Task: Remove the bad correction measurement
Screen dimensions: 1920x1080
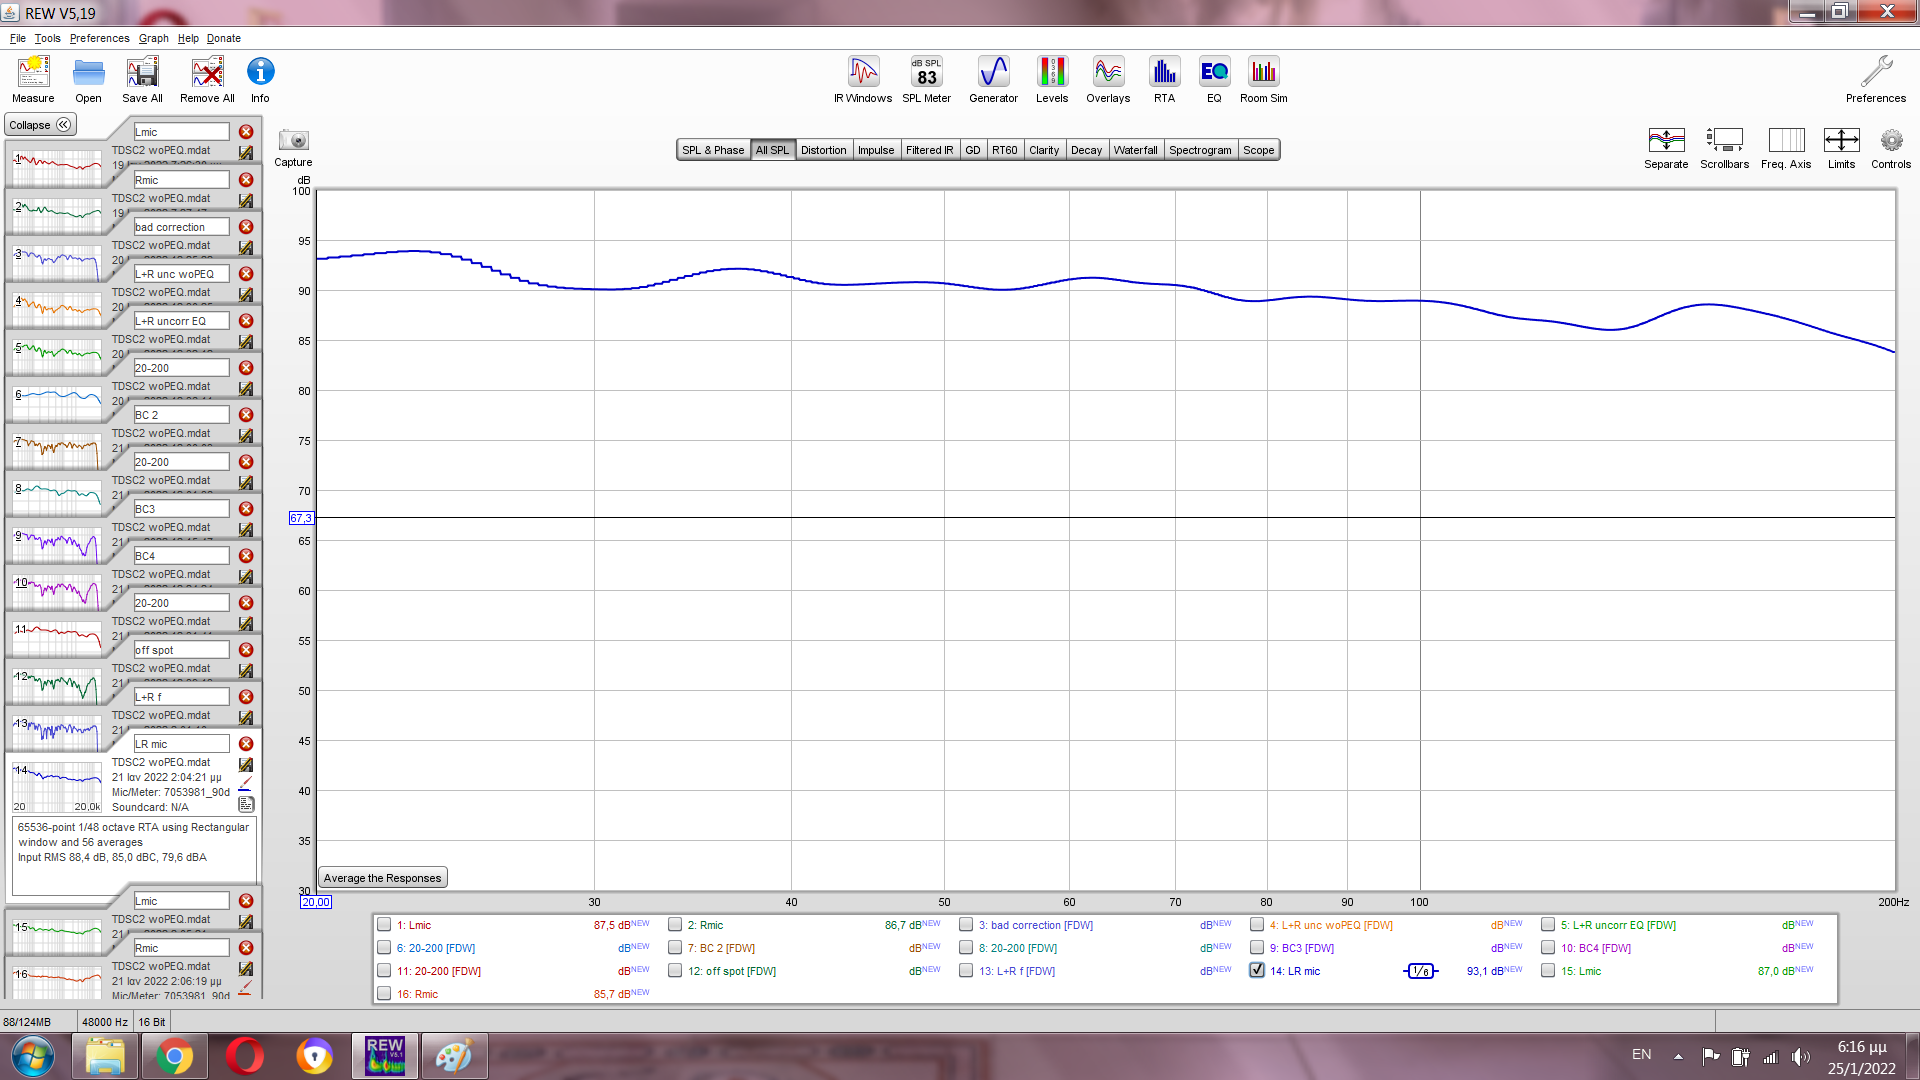Action: [x=246, y=227]
